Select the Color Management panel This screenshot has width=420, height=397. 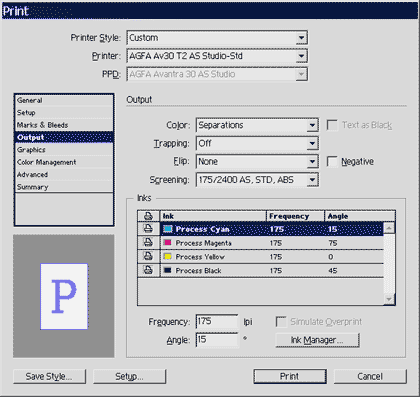[64, 162]
